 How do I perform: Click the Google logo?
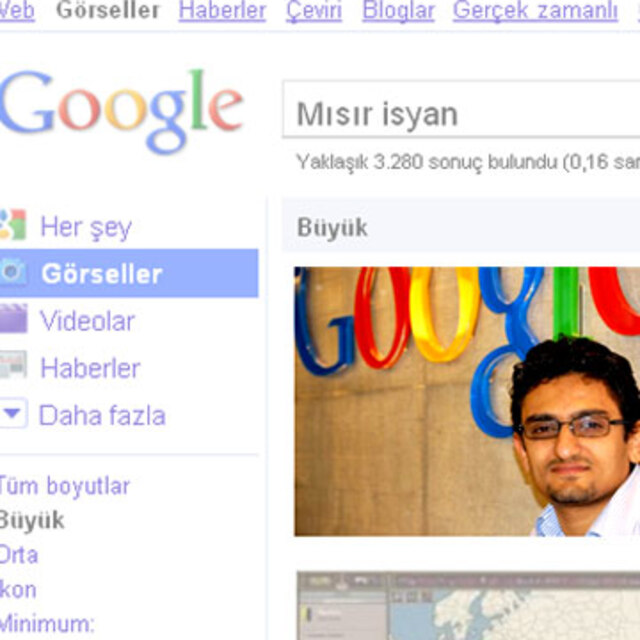[122, 111]
